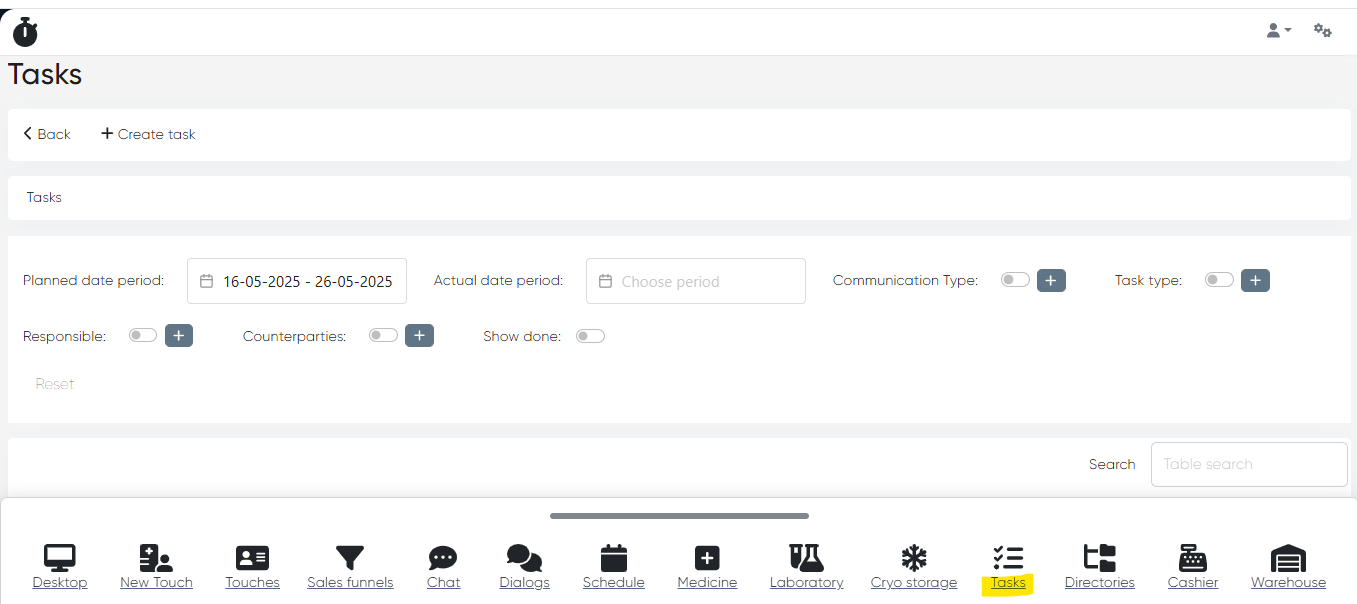Open the Schedule calendar icon
The height and width of the screenshot is (604, 1357).
[x=613, y=558]
